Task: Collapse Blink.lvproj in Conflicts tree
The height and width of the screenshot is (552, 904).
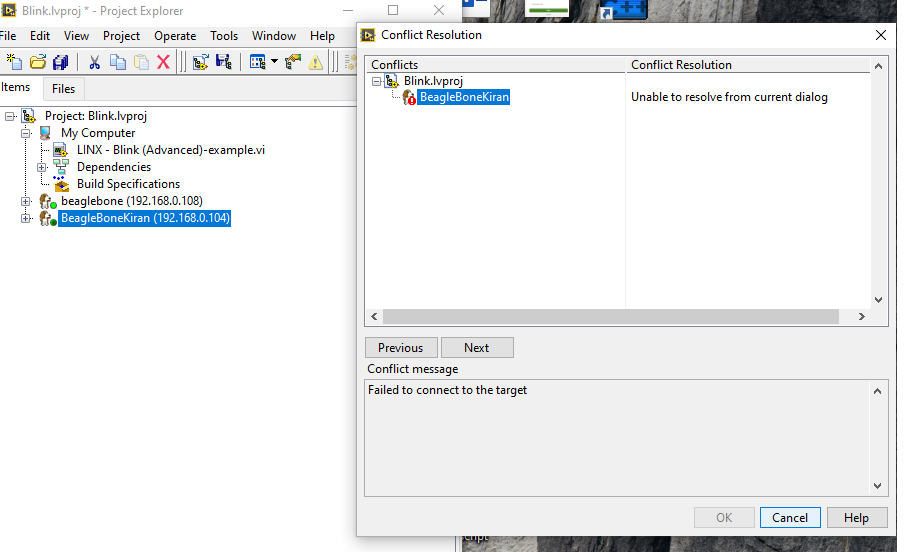Action: (x=376, y=81)
